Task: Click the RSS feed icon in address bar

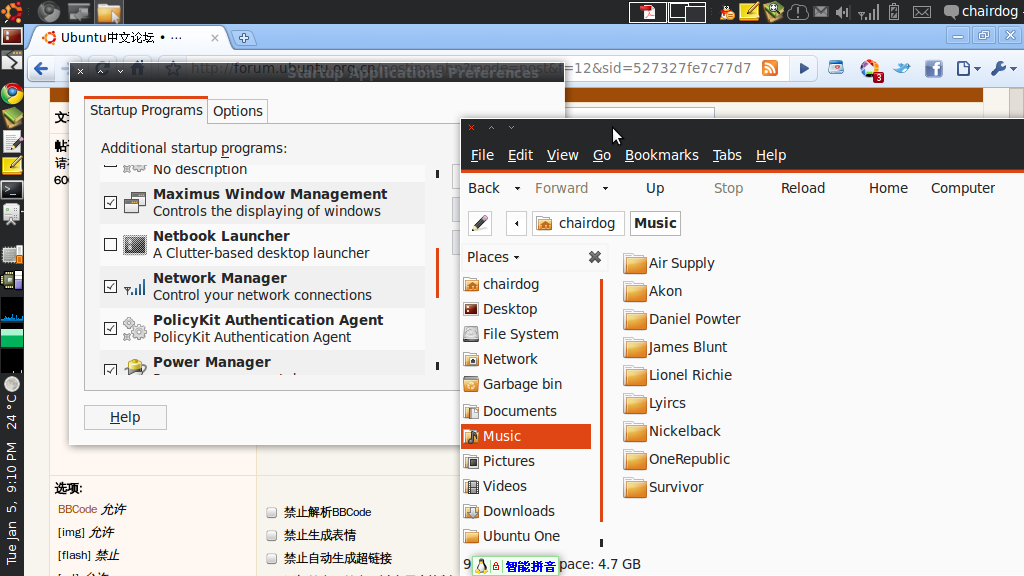Action: click(x=770, y=69)
